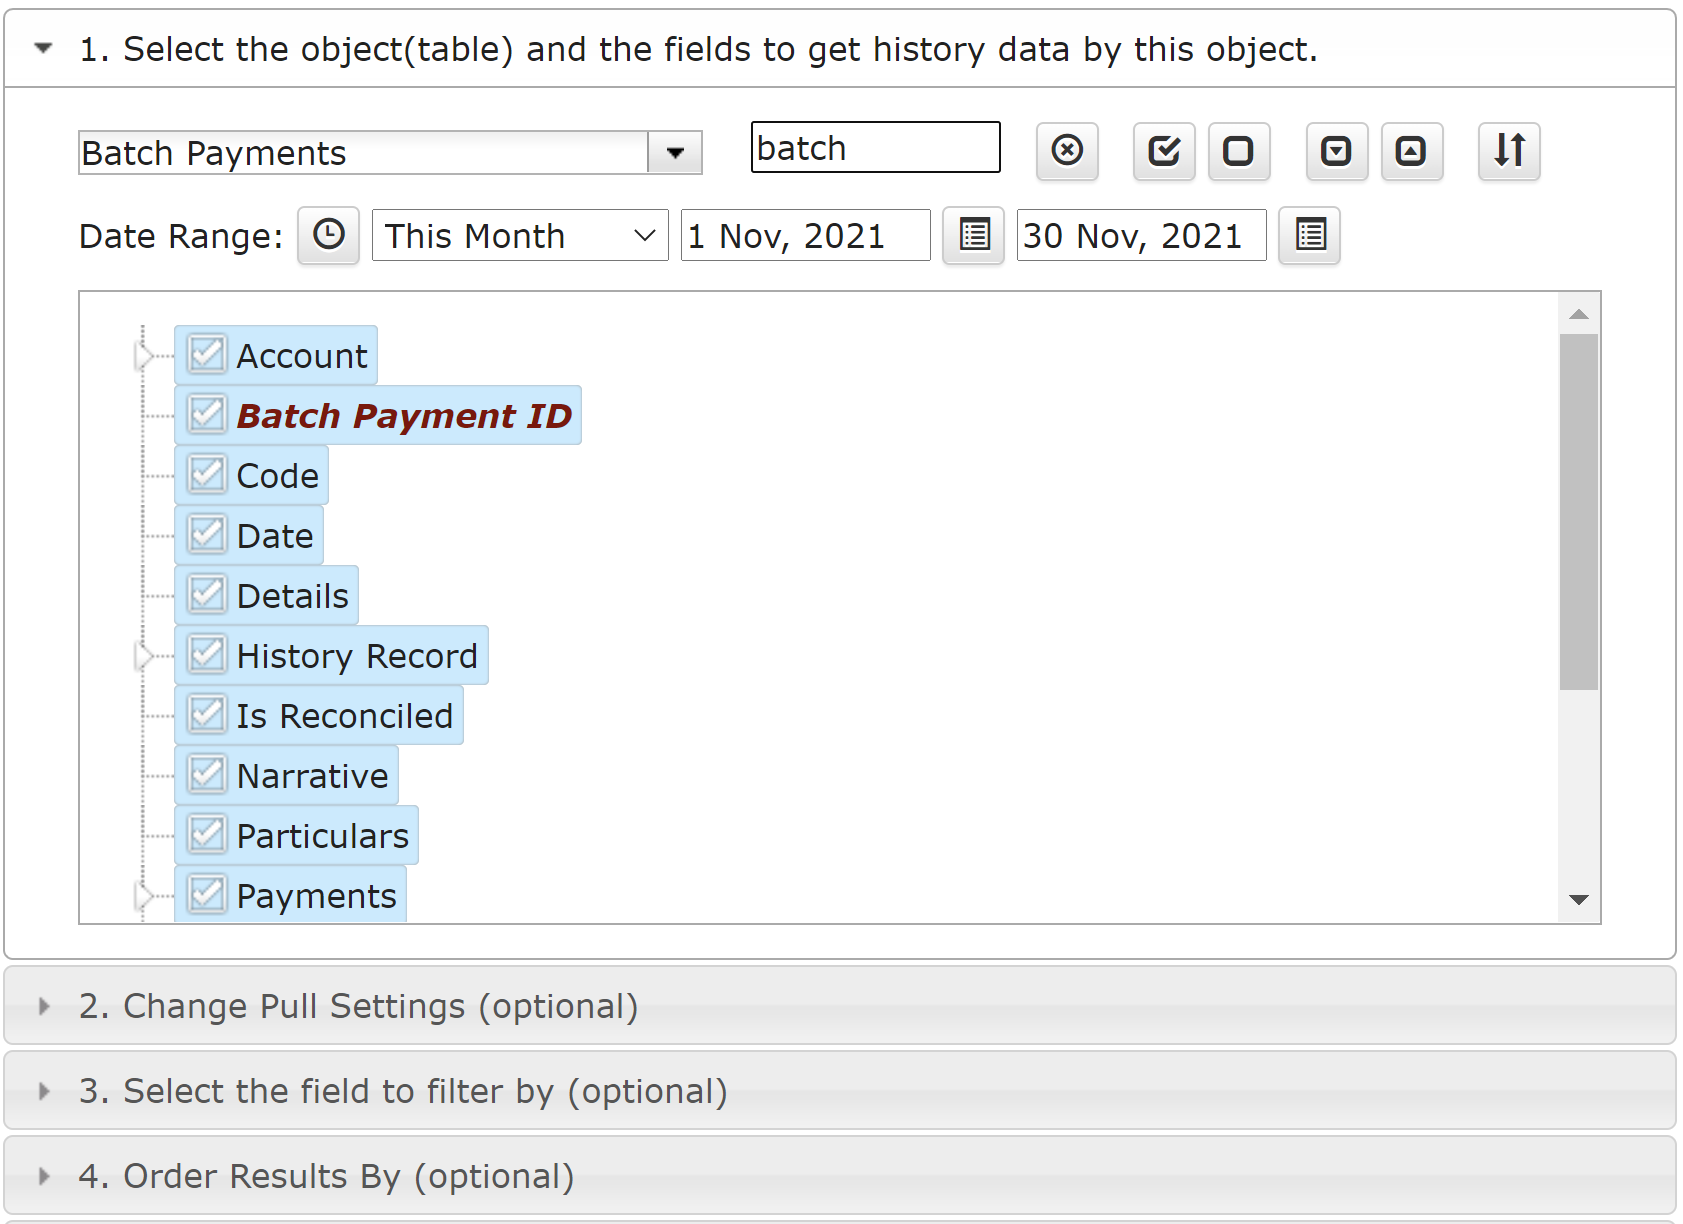Click the expand all nodes icon
This screenshot has width=1683, height=1224.
pos(1337,151)
